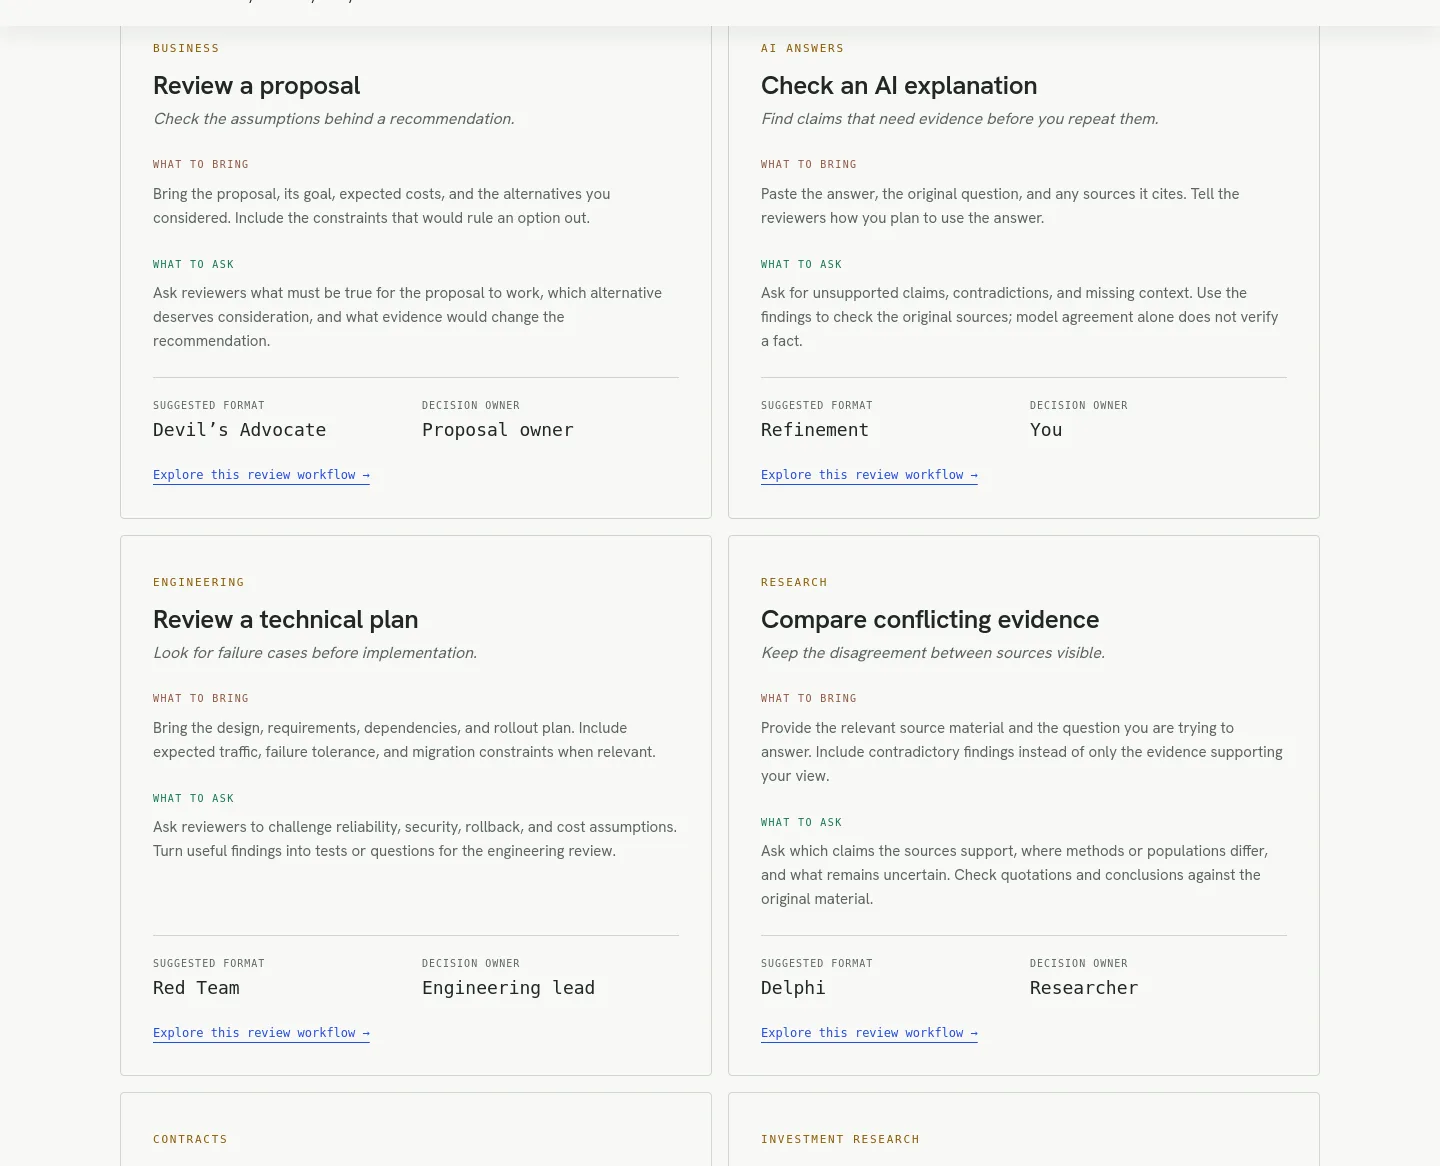Select the 'Refinement' format value
Screen dimensions: 1440x1166
[815, 430]
